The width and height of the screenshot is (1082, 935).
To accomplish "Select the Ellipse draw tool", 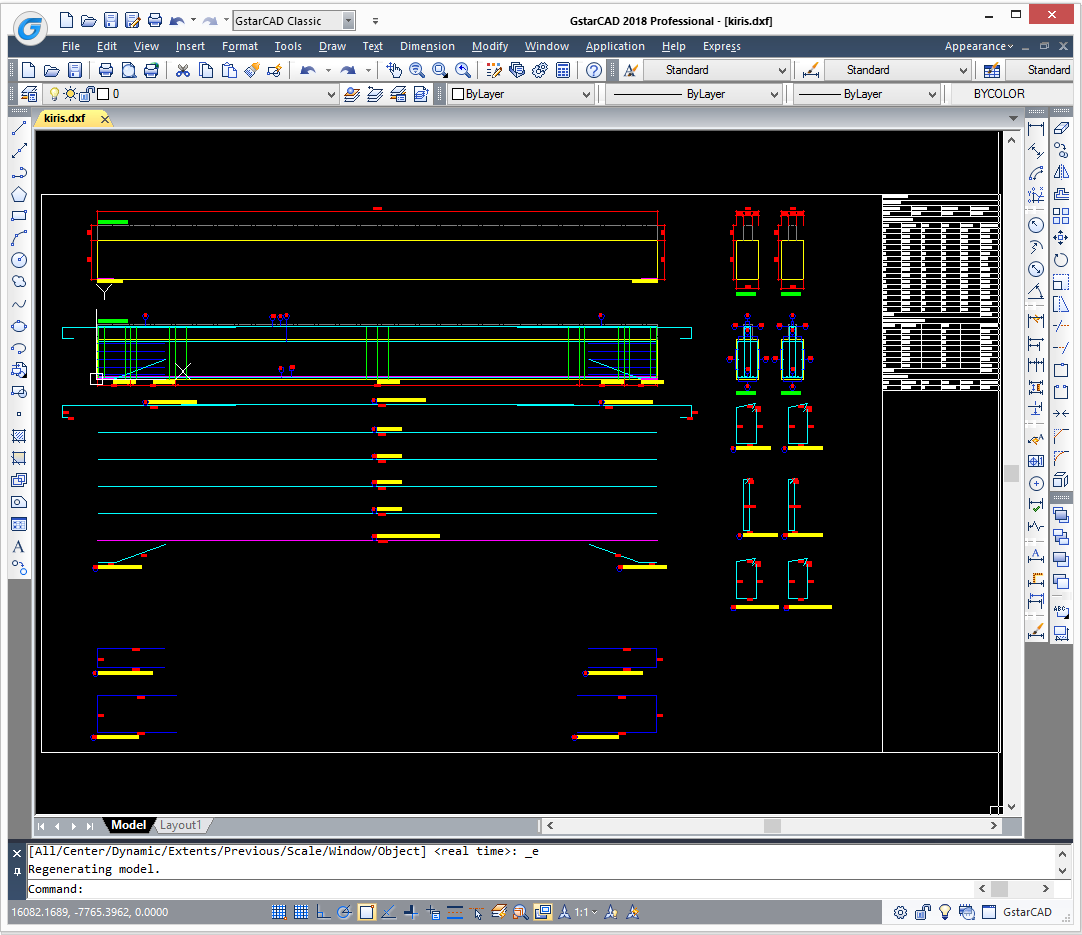I will tap(19, 326).
